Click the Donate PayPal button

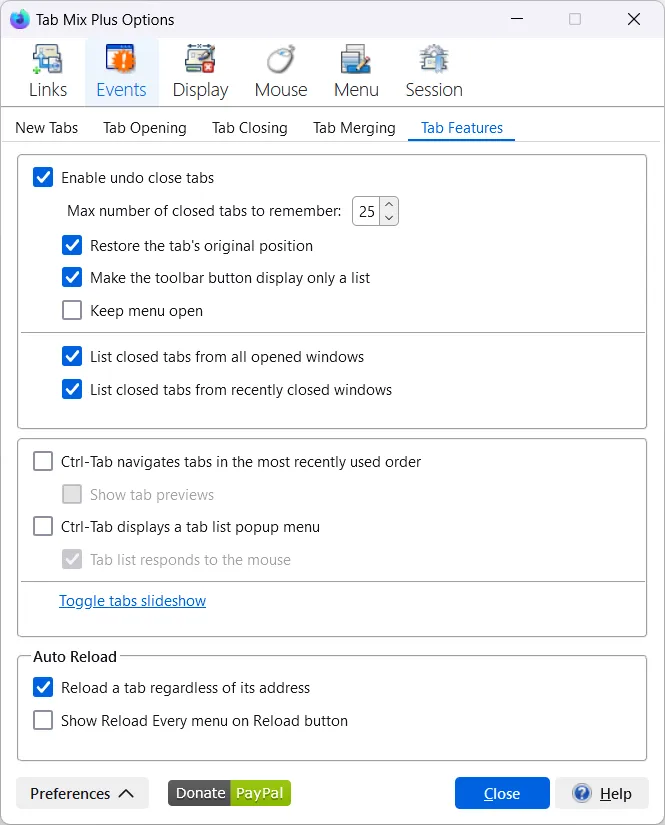[229, 793]
